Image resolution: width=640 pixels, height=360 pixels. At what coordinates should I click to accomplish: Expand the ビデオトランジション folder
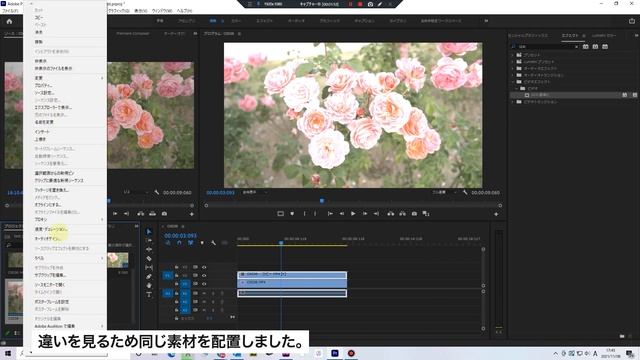pyautogui.click(x=513, y=102)
